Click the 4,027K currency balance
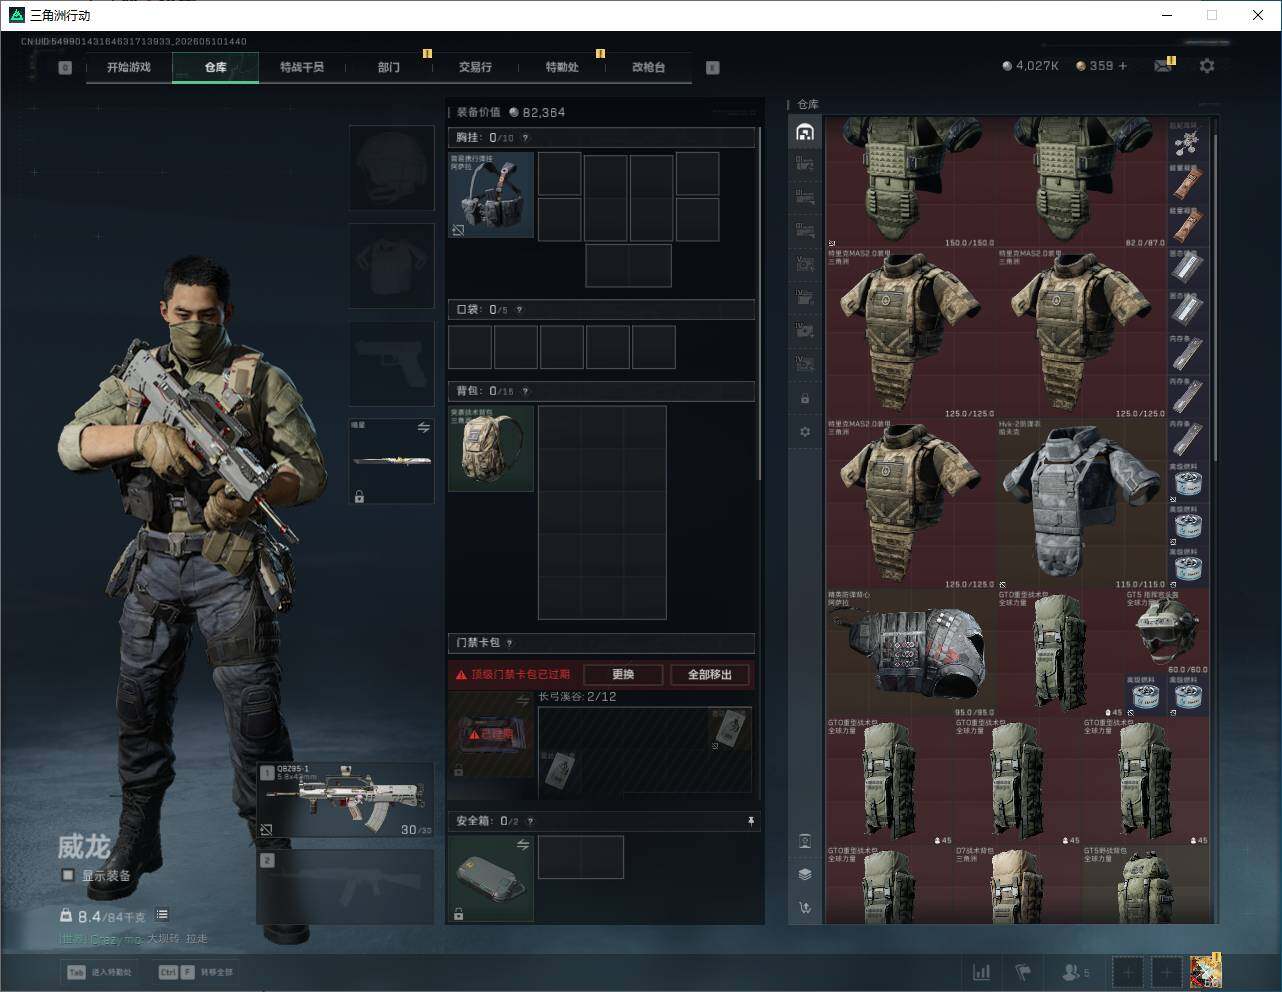The width and height of the screenshot is (1282, 992). 1031,66
